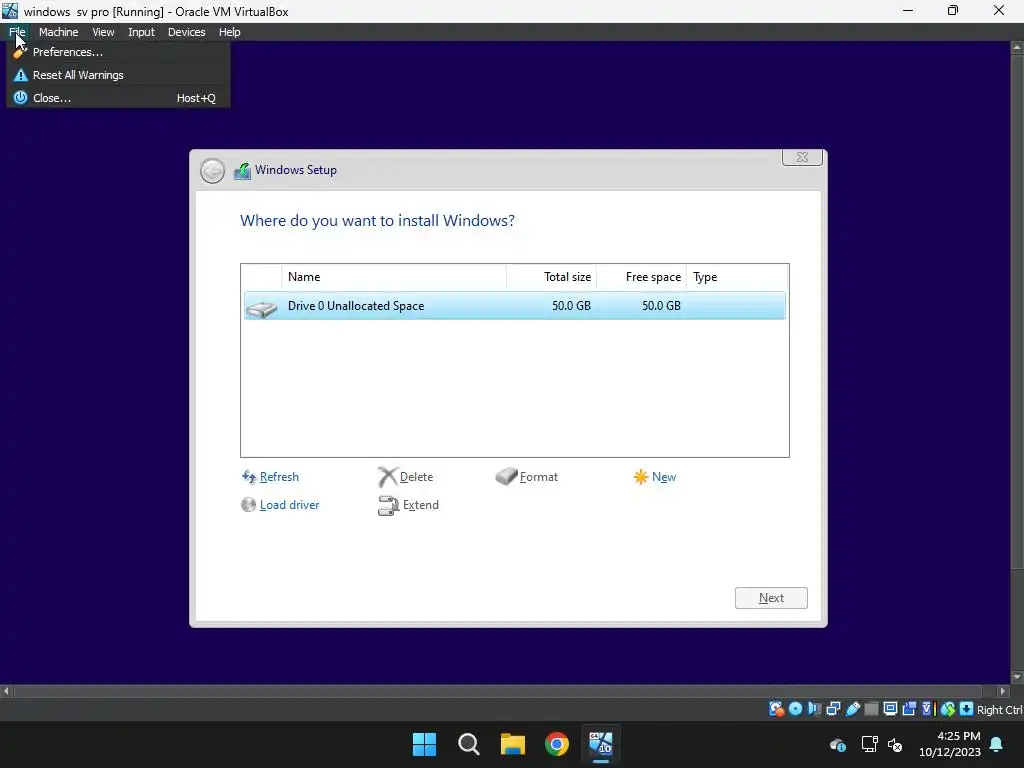Click the Drive 0 disk icon

tap(262, 307)
